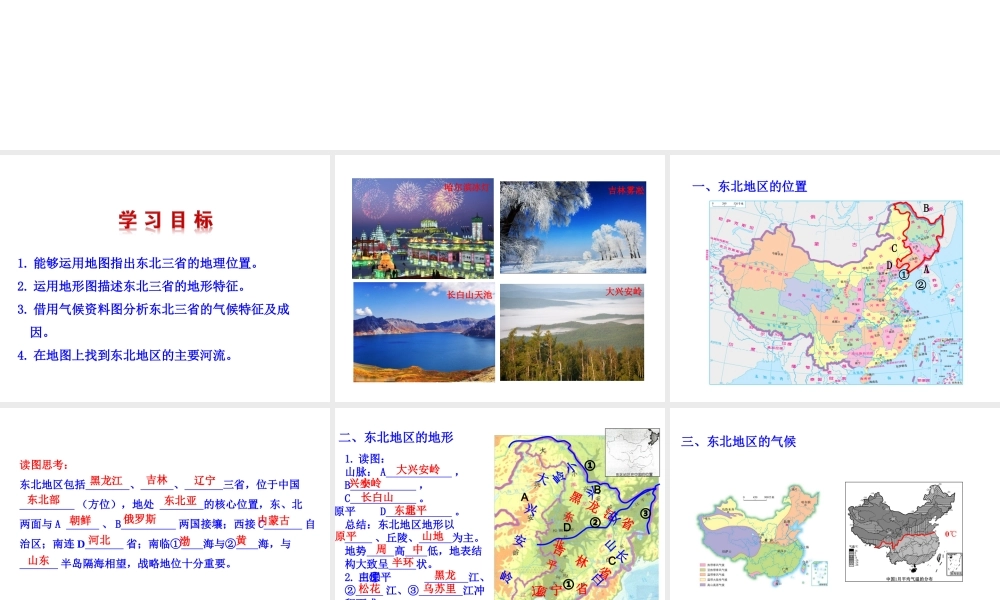Viewport: 1000px width, 600px height.
Task: Click objective 2 about 地形特征
Action: pos(131,286)
